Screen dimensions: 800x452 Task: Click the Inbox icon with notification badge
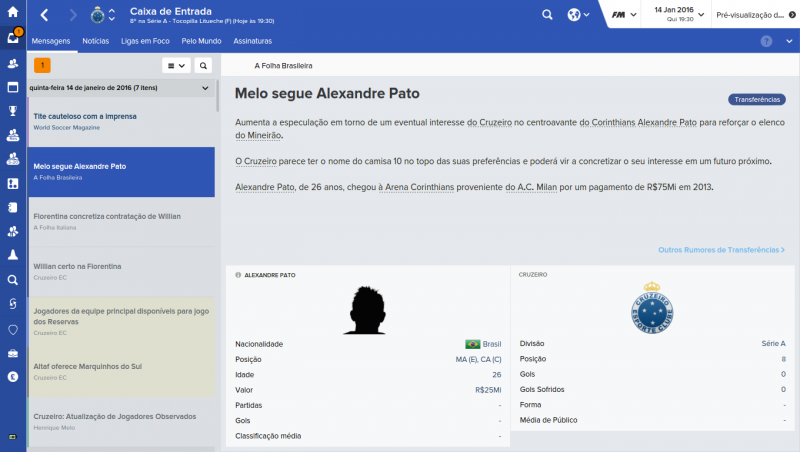(x=13, y=38)
